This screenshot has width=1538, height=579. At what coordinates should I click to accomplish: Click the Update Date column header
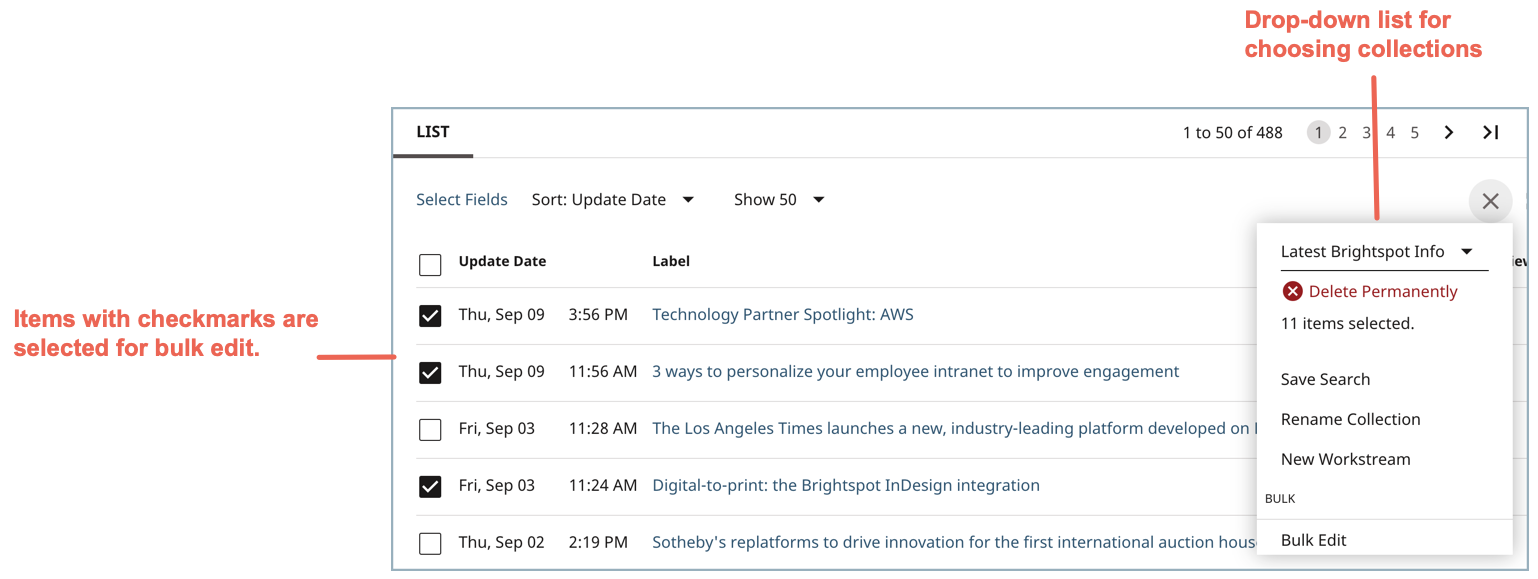[x=502, y=261]
